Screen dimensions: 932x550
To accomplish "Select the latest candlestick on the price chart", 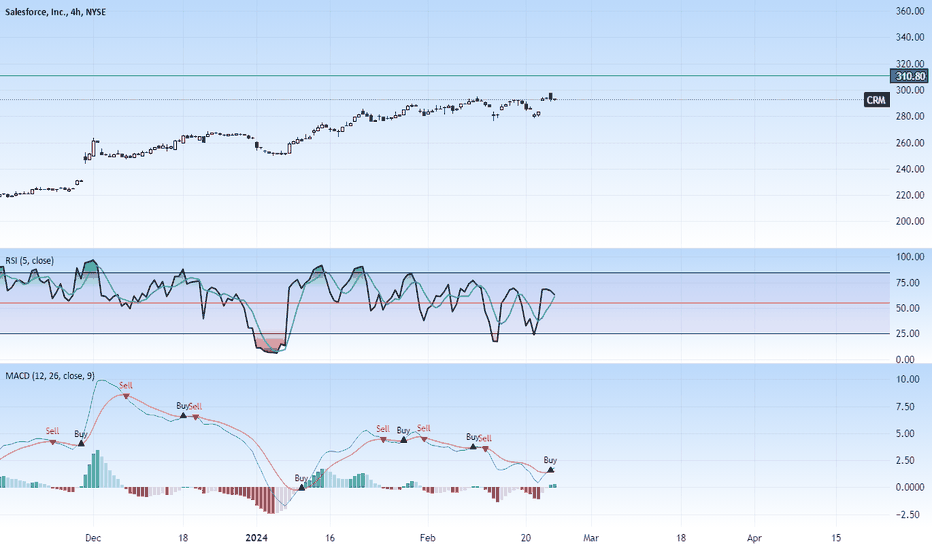I will click(x=555, y=99).
